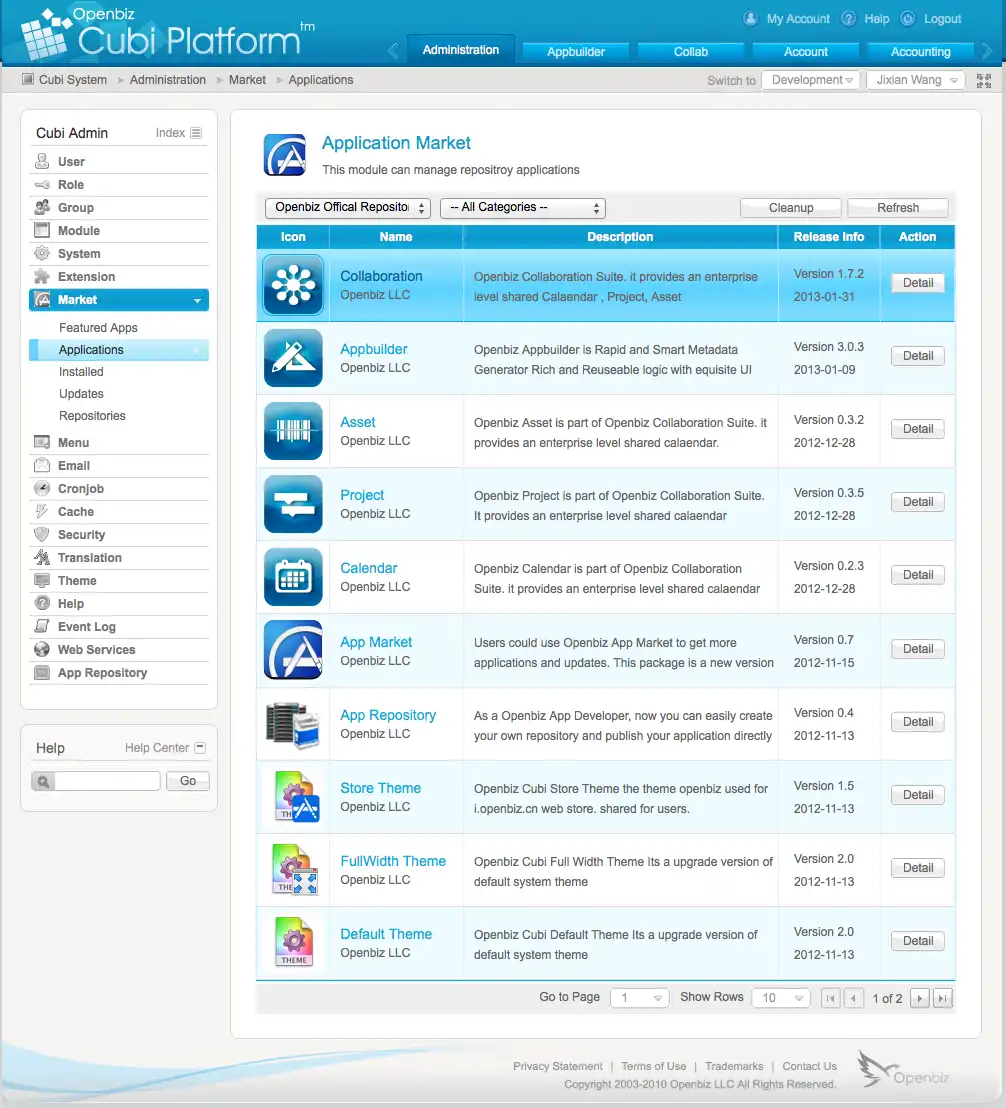
Task: Click the App Repository name link
Action: (388, 715)
